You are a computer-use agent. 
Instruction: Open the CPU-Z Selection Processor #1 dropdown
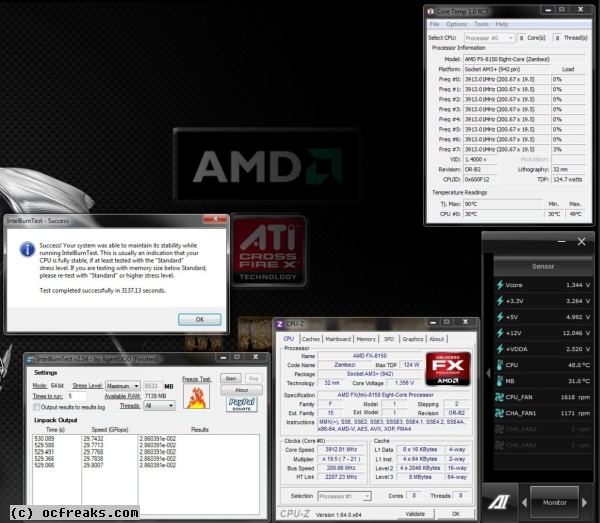[344, 496]
